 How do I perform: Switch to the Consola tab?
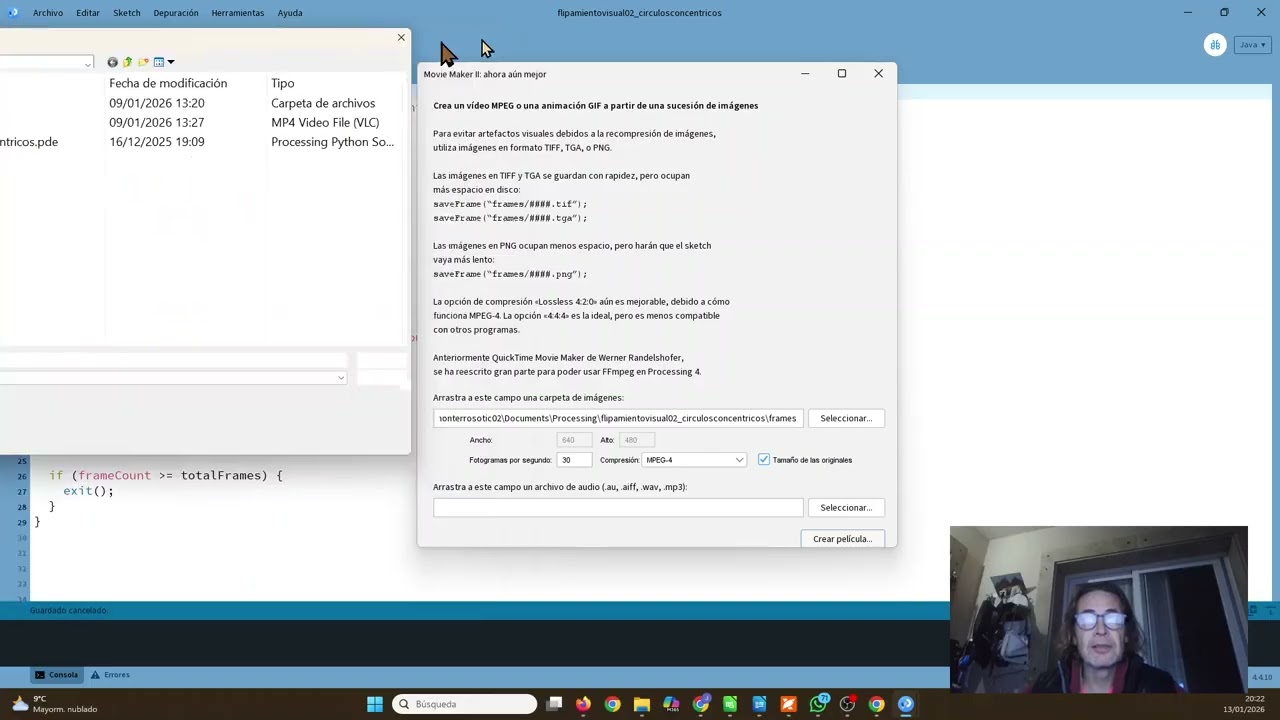pyautogui.click(x=57, y=675)
